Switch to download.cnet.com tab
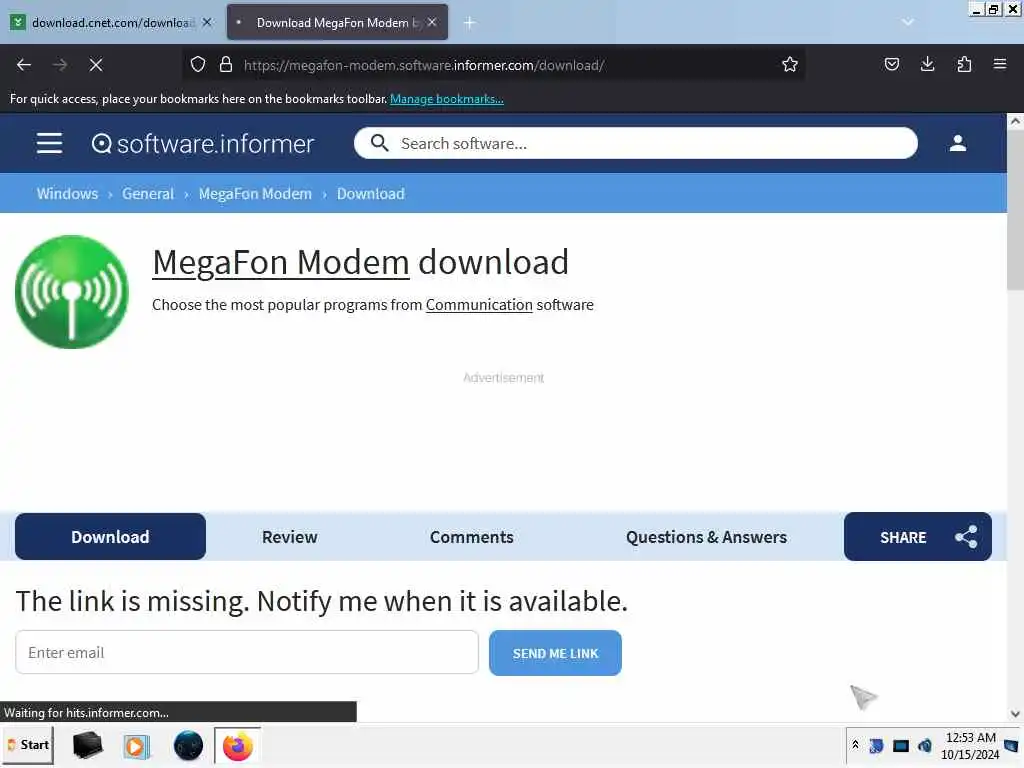Screen dimensions: 1024x768 coord(111,23)
